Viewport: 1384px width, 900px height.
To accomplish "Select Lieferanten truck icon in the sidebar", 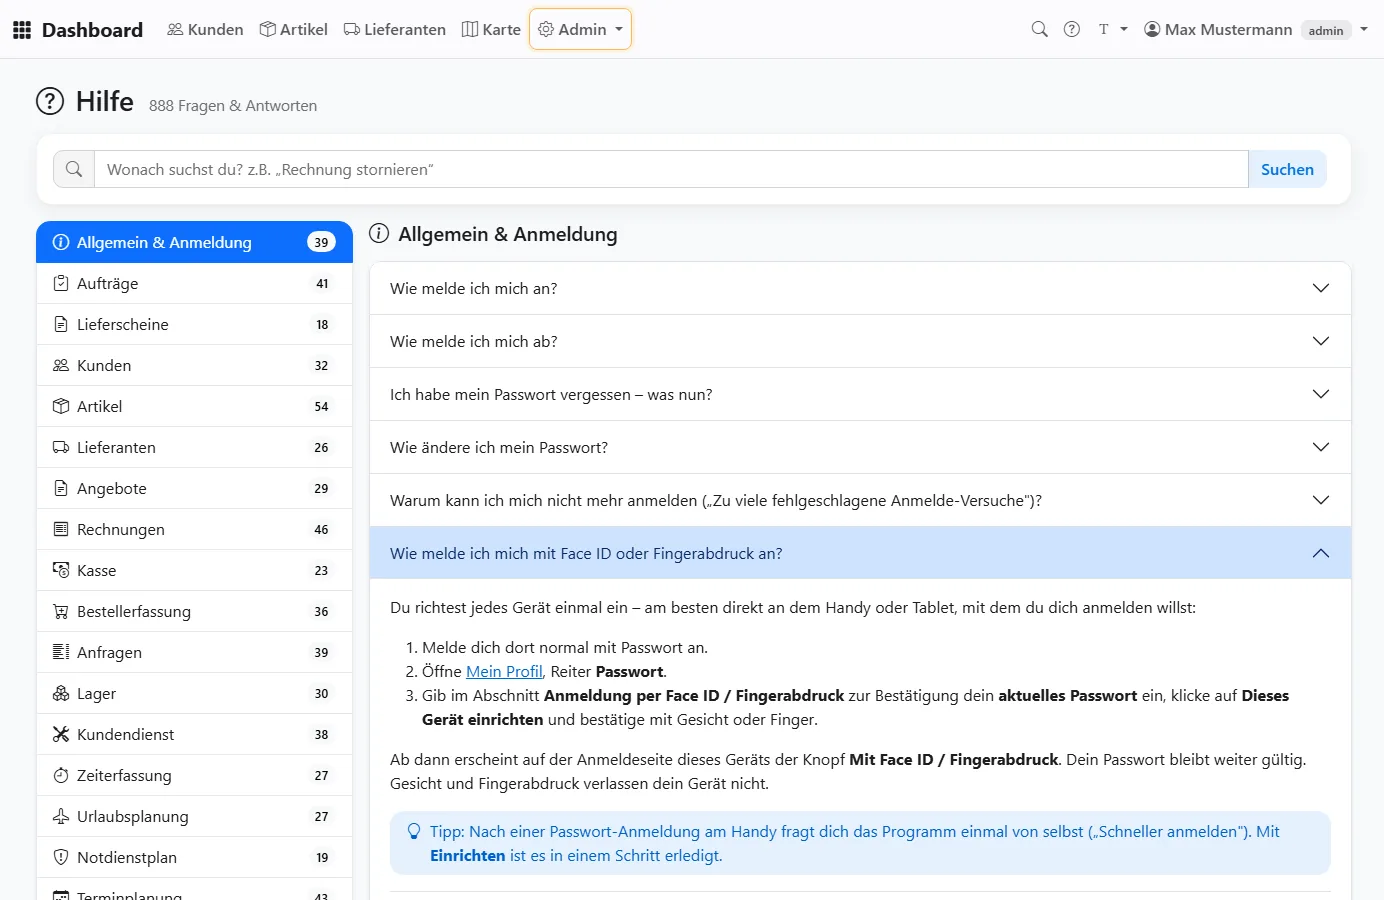I will tap(61, 448).
